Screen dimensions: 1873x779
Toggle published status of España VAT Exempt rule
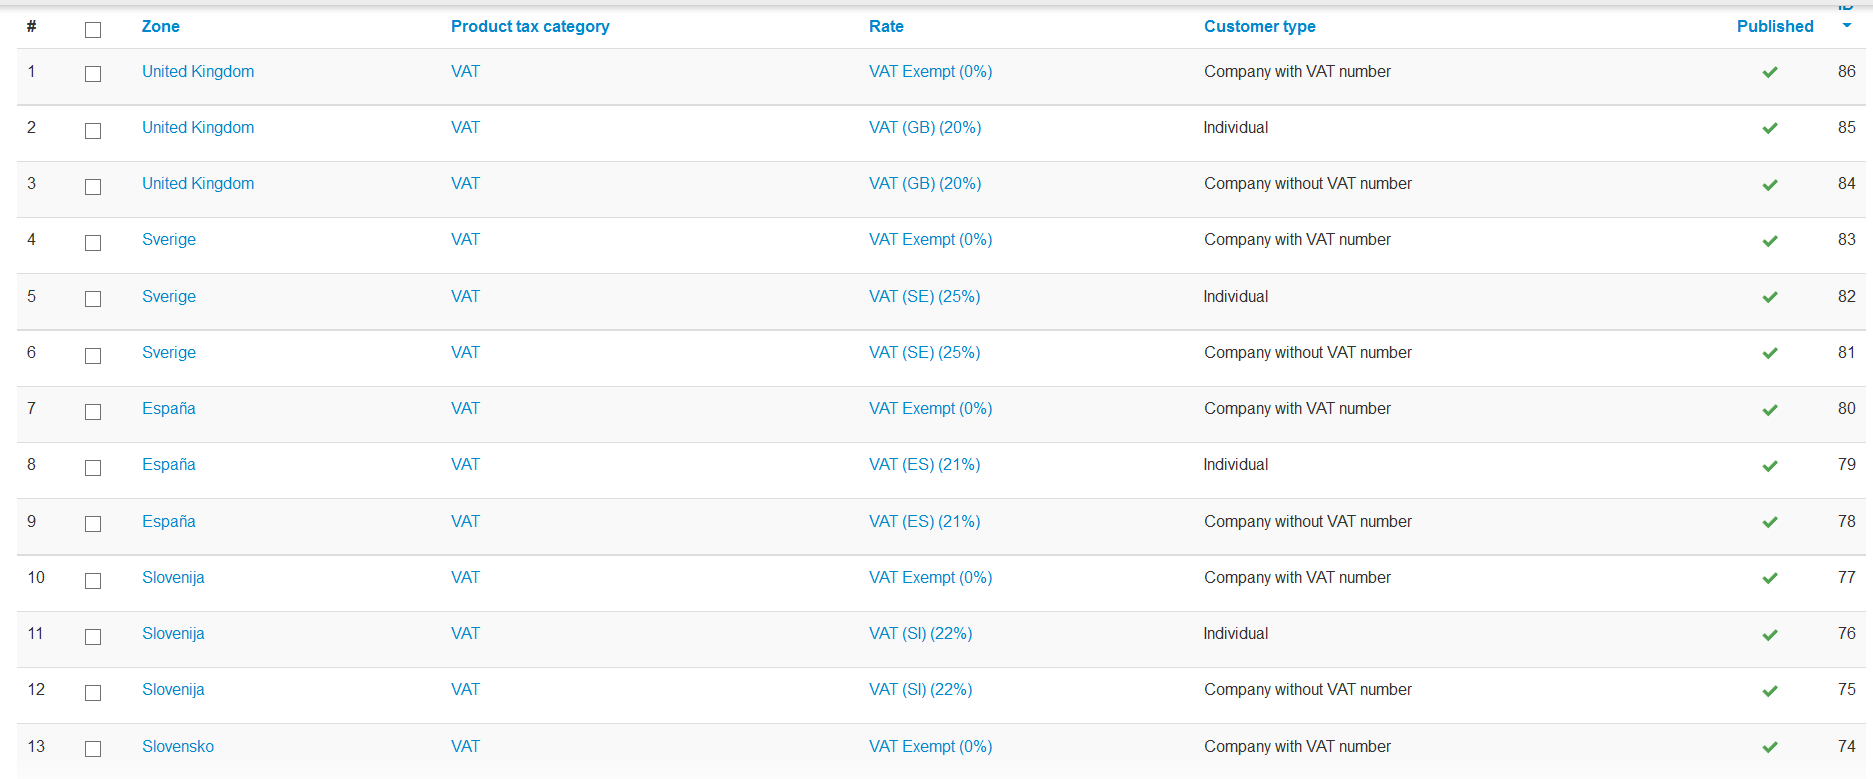(1769, 410)
